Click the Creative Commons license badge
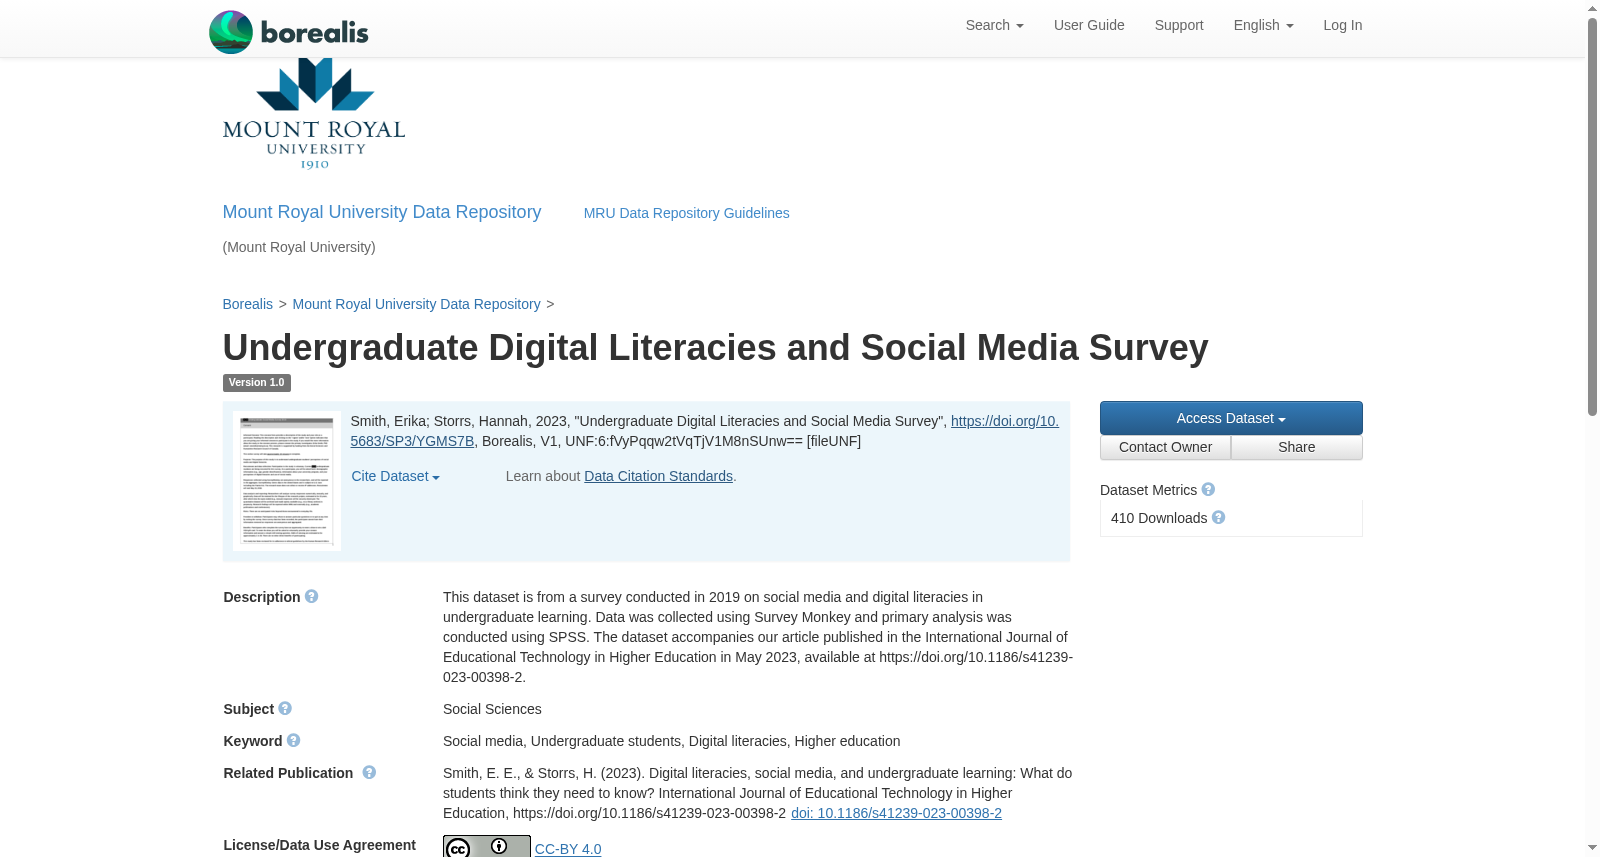 487,847
